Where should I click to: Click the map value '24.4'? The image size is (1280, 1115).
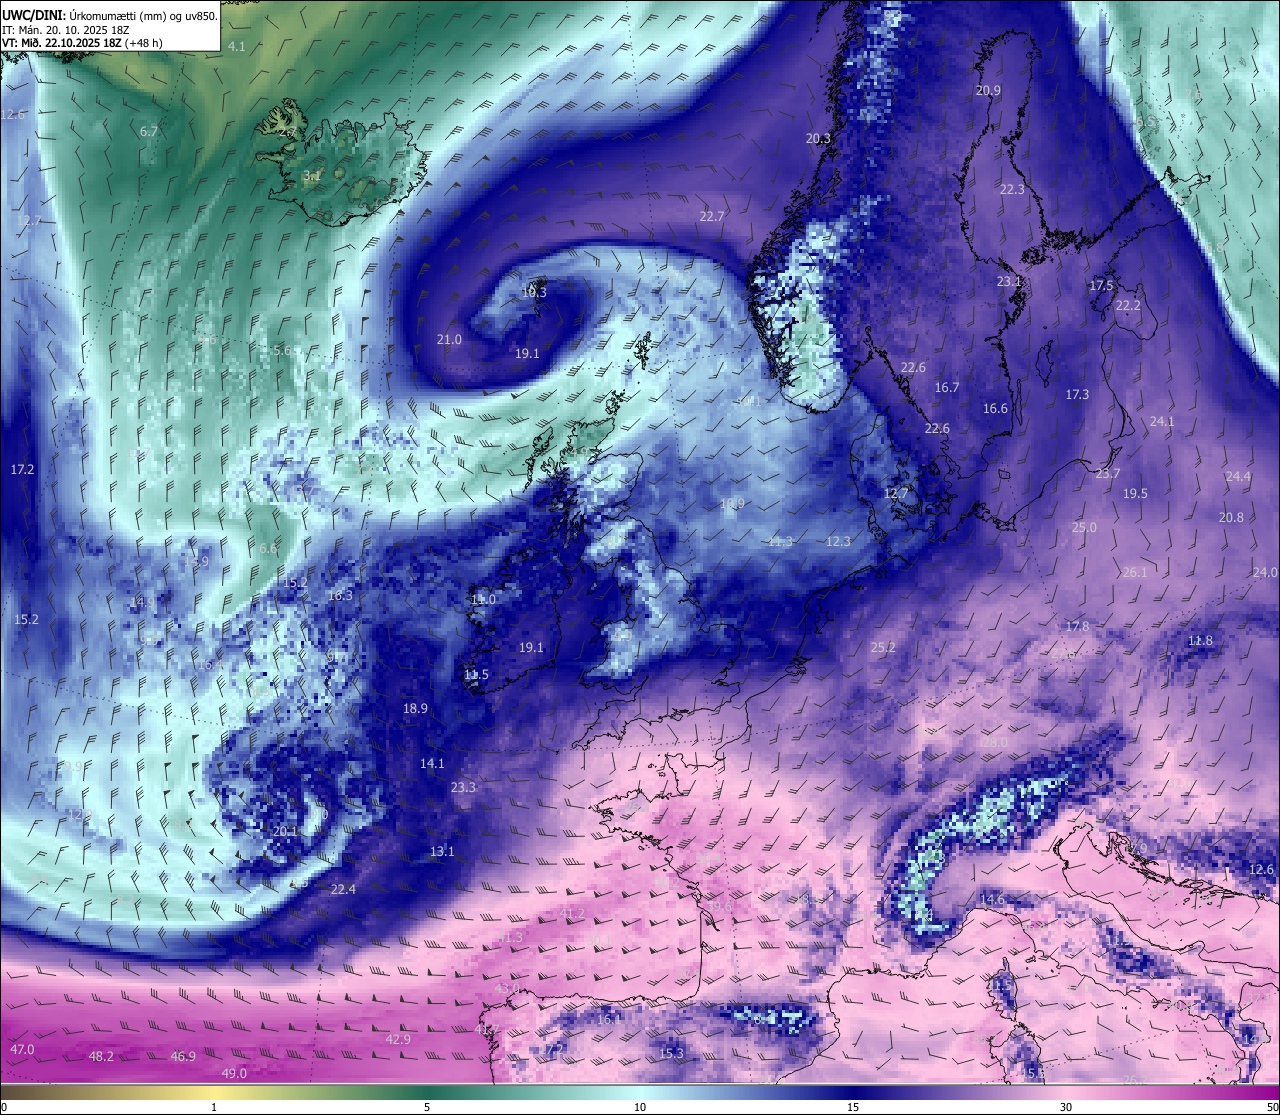1238,476
